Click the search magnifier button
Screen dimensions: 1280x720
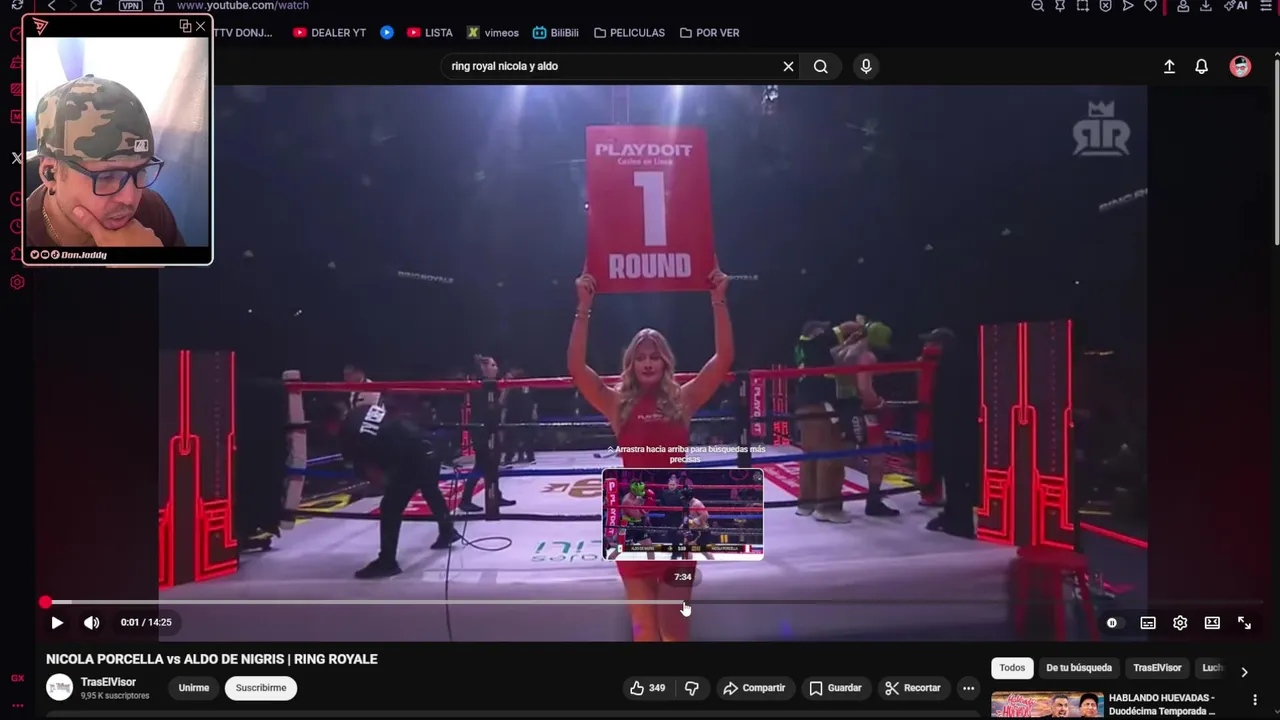tap(821, 66)
